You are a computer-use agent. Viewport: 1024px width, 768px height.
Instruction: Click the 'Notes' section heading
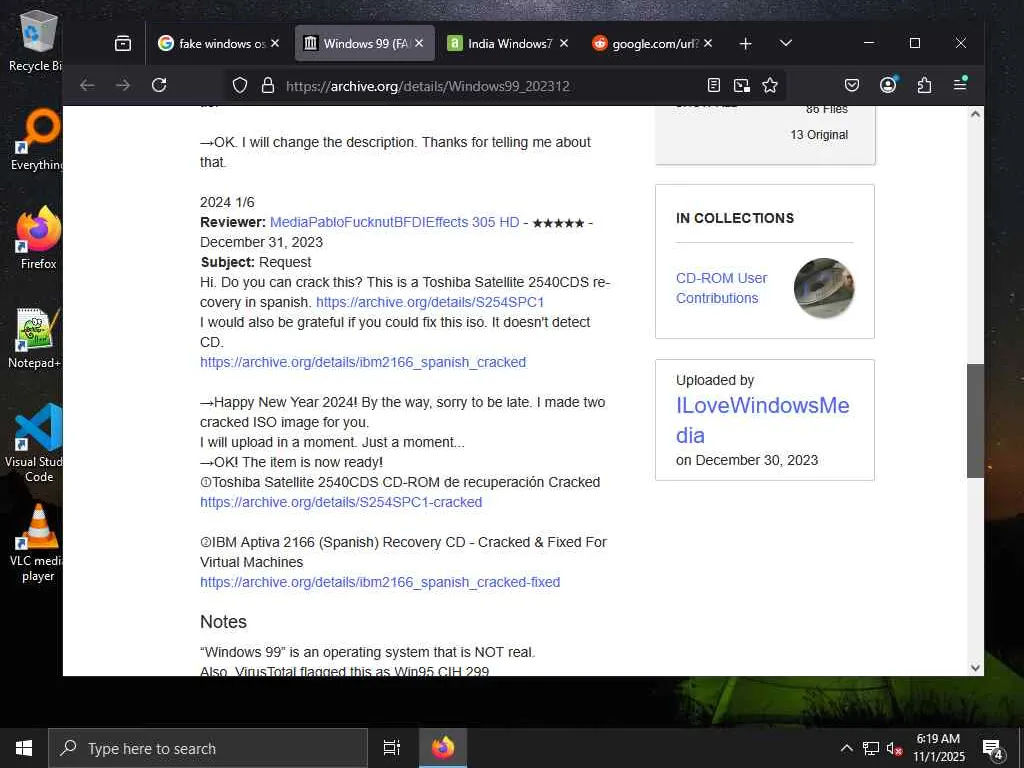coord(223,622)
